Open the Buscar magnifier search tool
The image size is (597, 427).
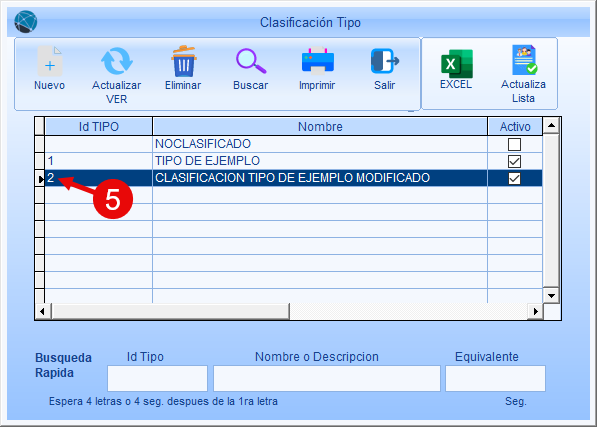tap(251, 61)
